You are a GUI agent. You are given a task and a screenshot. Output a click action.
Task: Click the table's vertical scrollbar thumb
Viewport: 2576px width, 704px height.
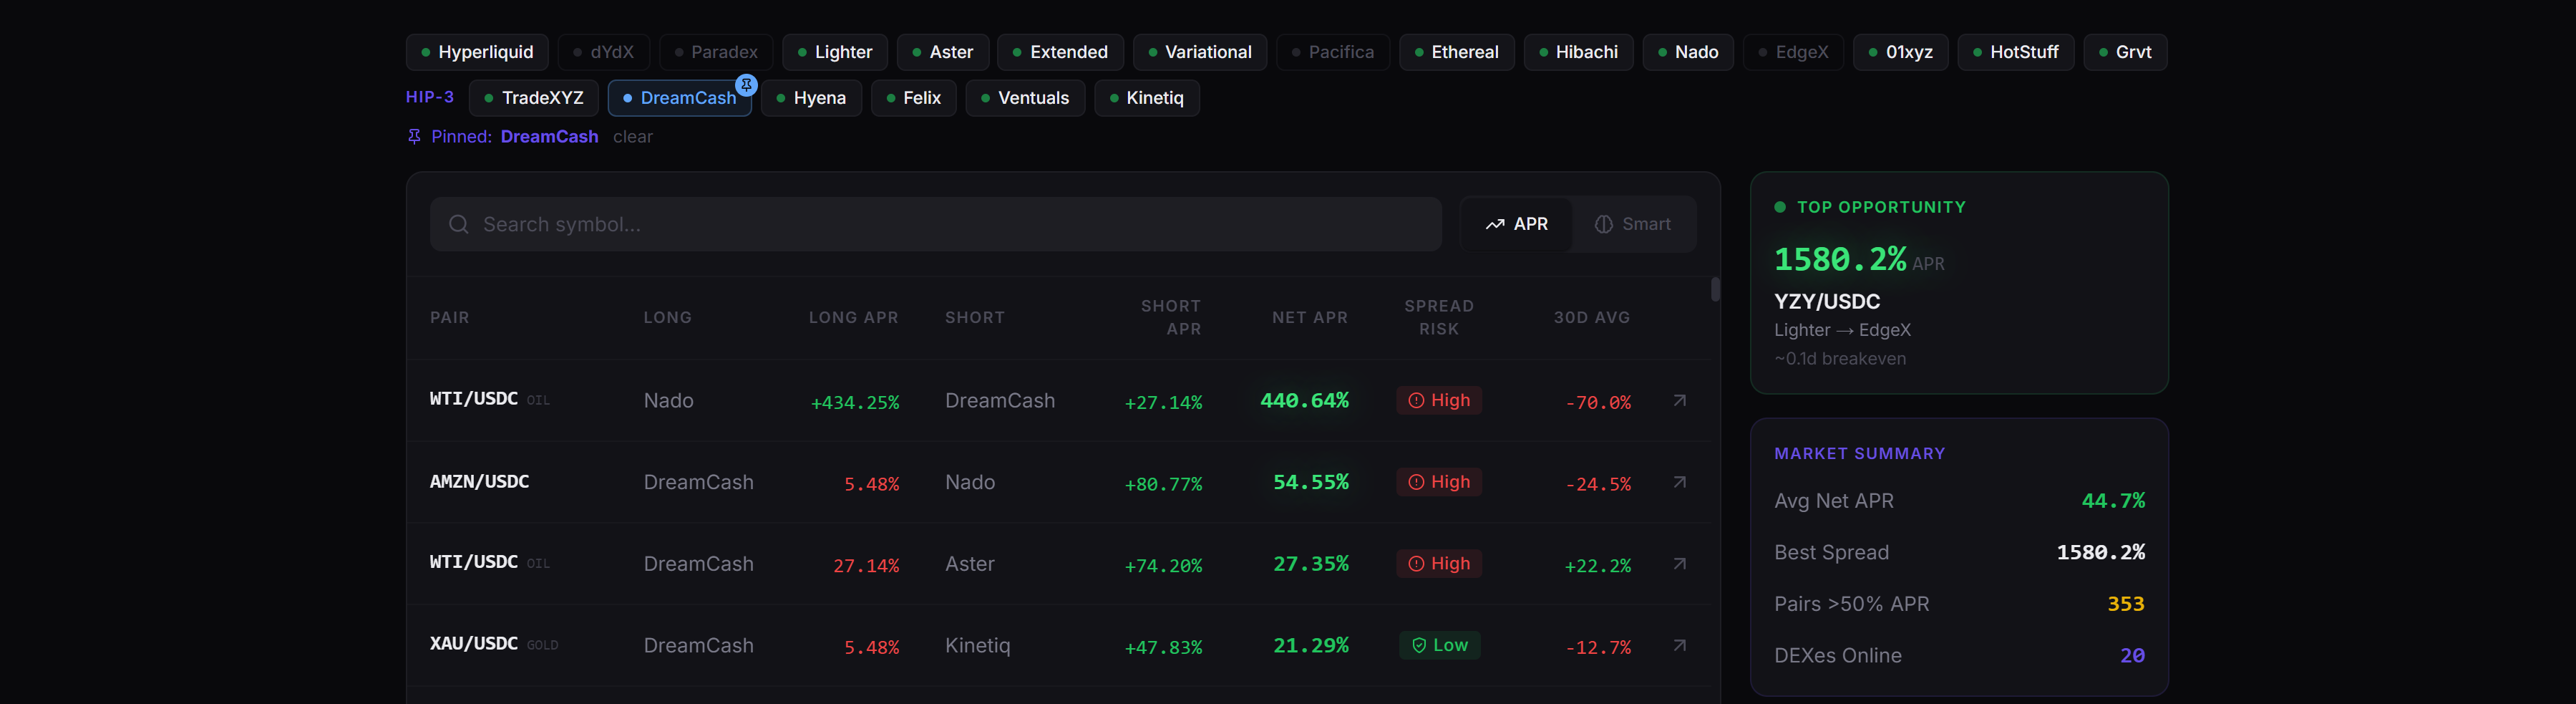click(x=1716, y=290)
